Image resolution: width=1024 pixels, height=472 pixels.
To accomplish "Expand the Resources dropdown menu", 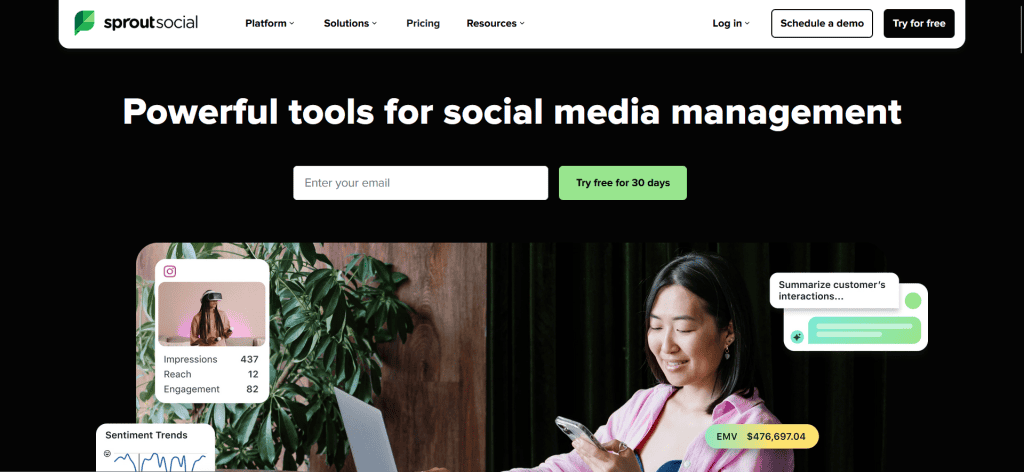I will click(495, 24).
